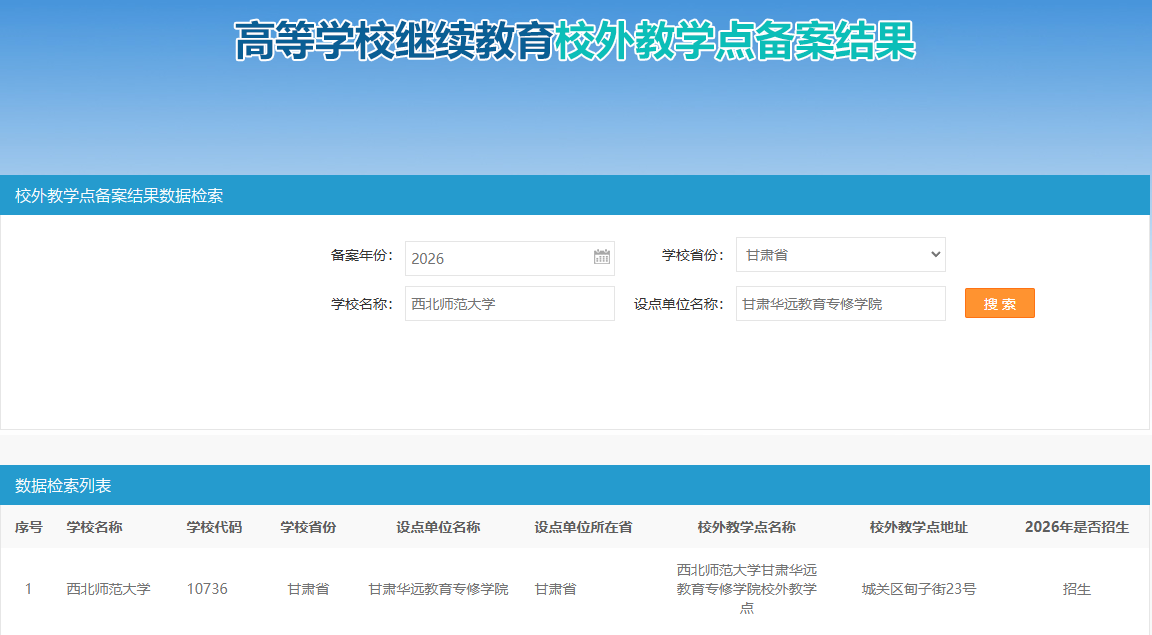Click the 2026年是否招生 column header

point(1076,527)
